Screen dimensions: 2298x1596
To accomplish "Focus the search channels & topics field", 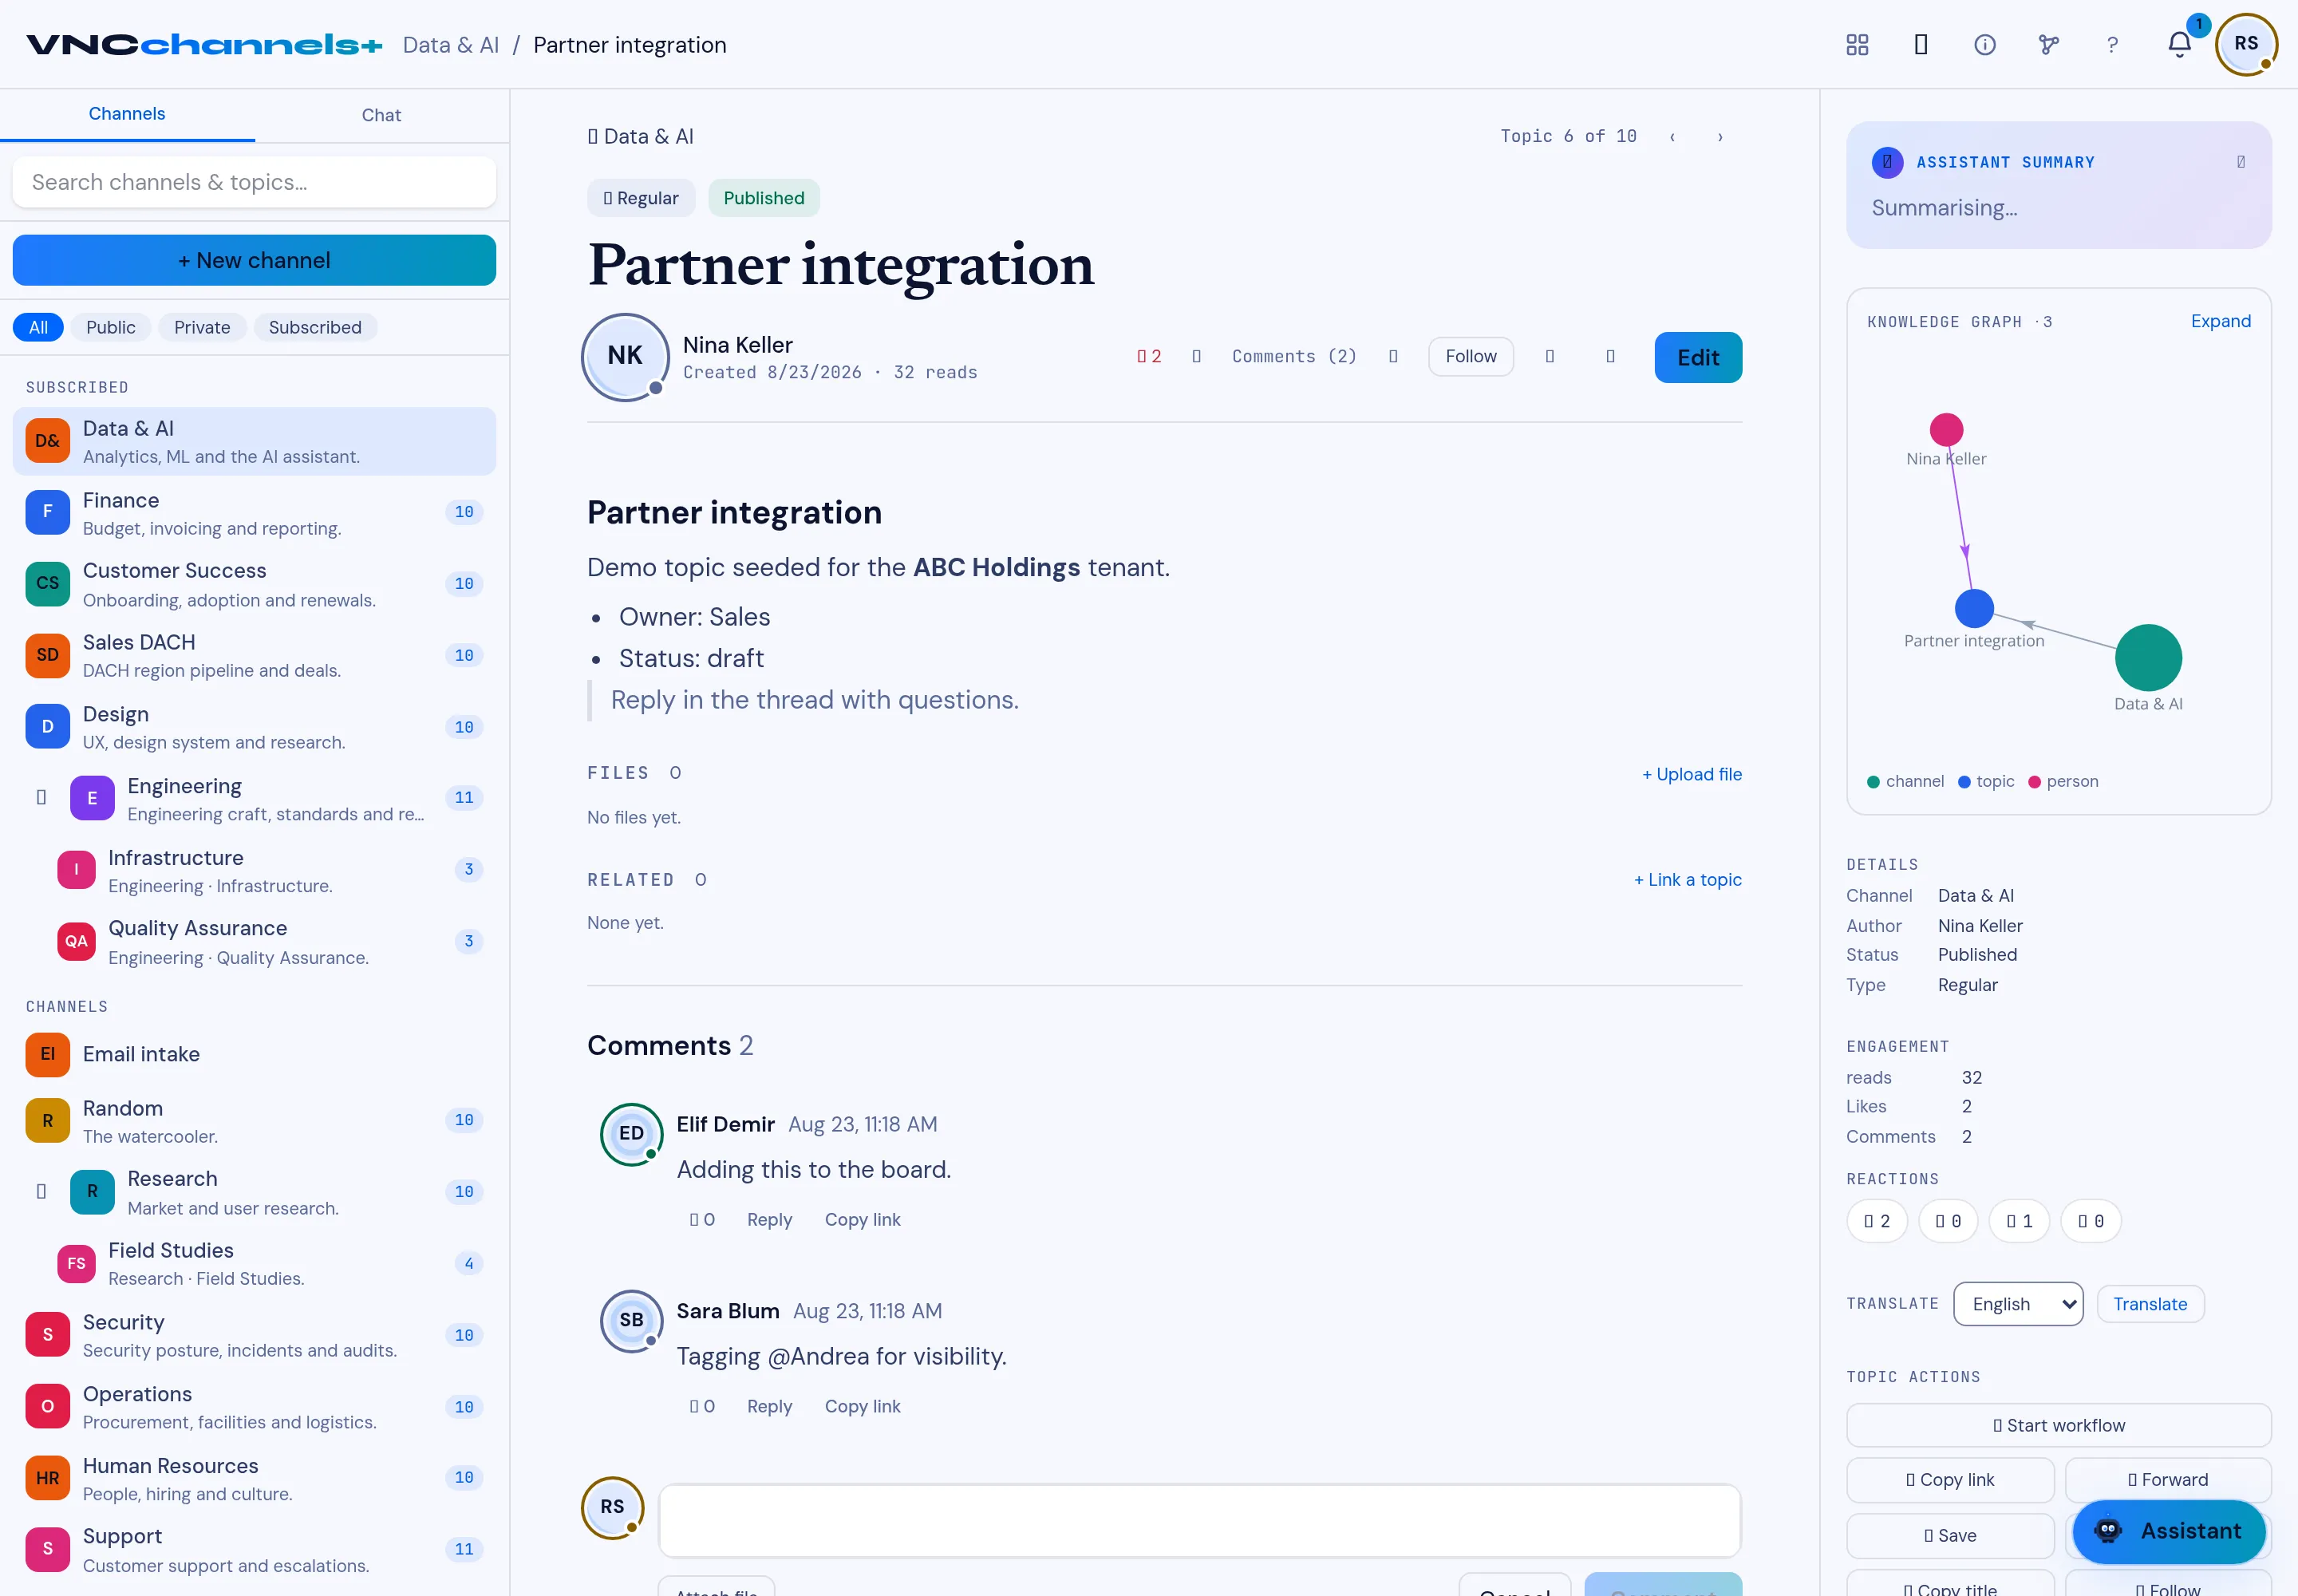I will tap(254, 182).
